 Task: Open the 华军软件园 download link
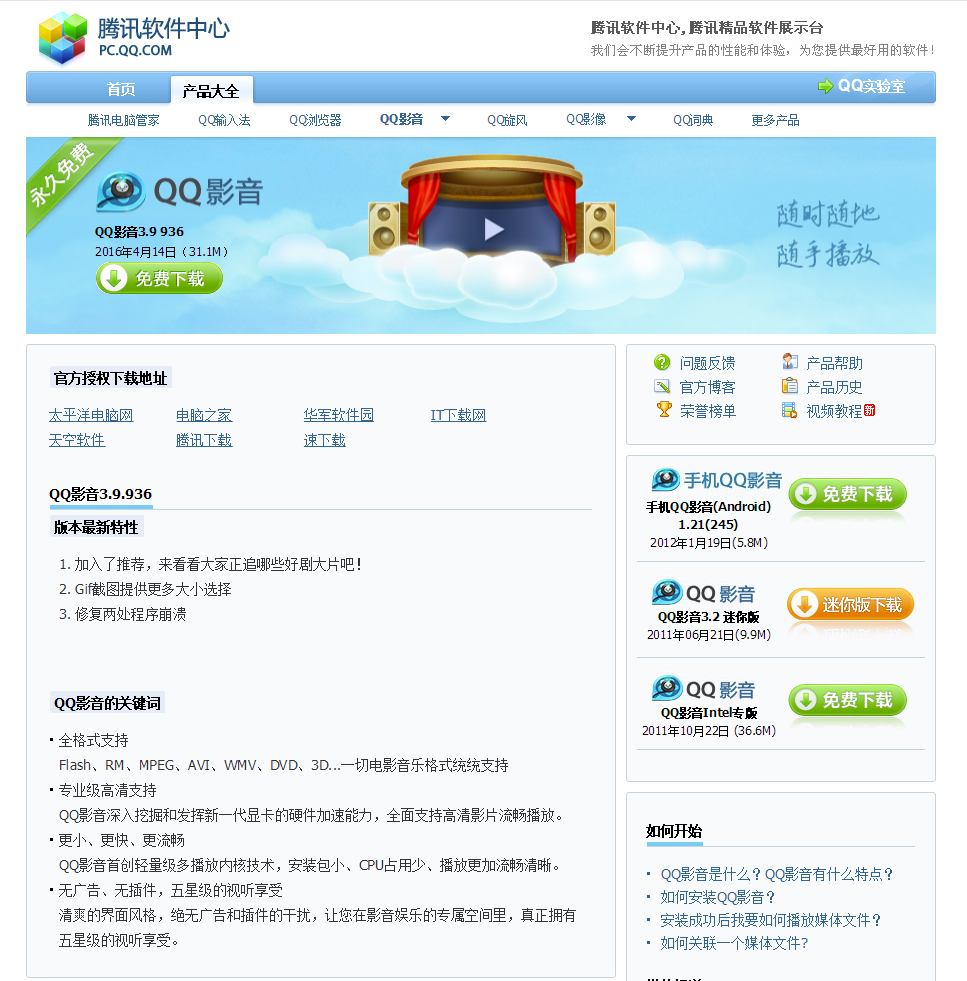(338, 415)
